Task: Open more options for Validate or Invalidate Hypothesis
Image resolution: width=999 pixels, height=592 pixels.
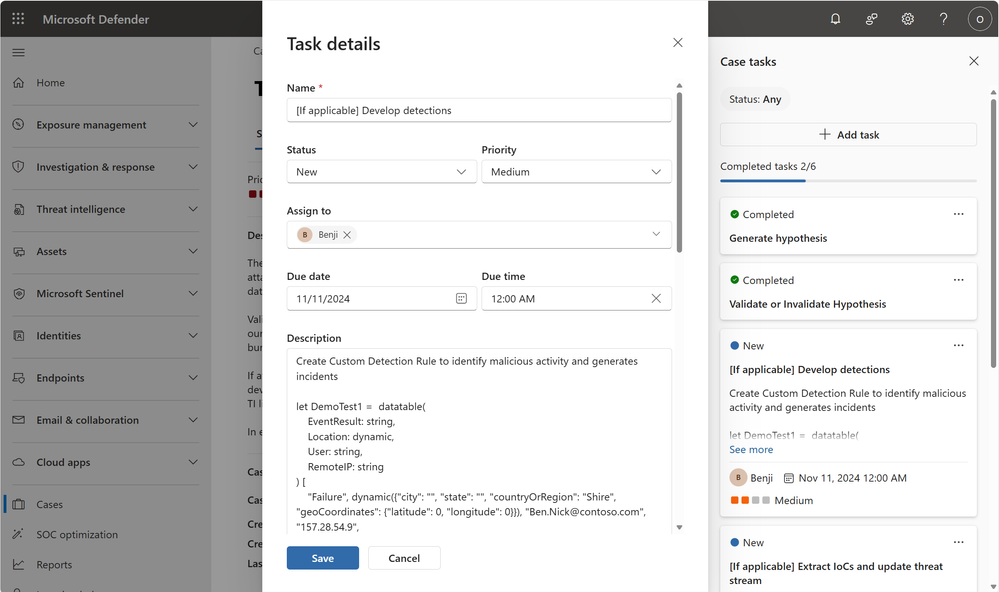Action: 958,280
